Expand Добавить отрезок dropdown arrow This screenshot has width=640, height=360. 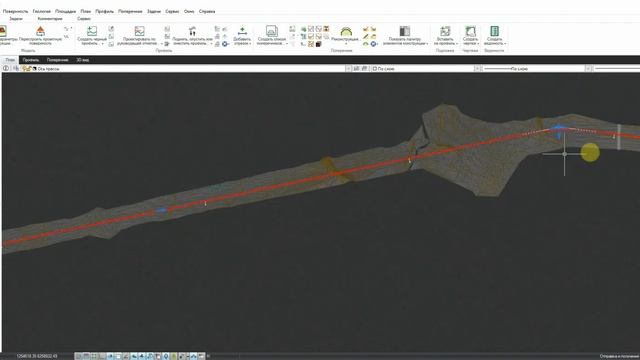coord(250,43)
